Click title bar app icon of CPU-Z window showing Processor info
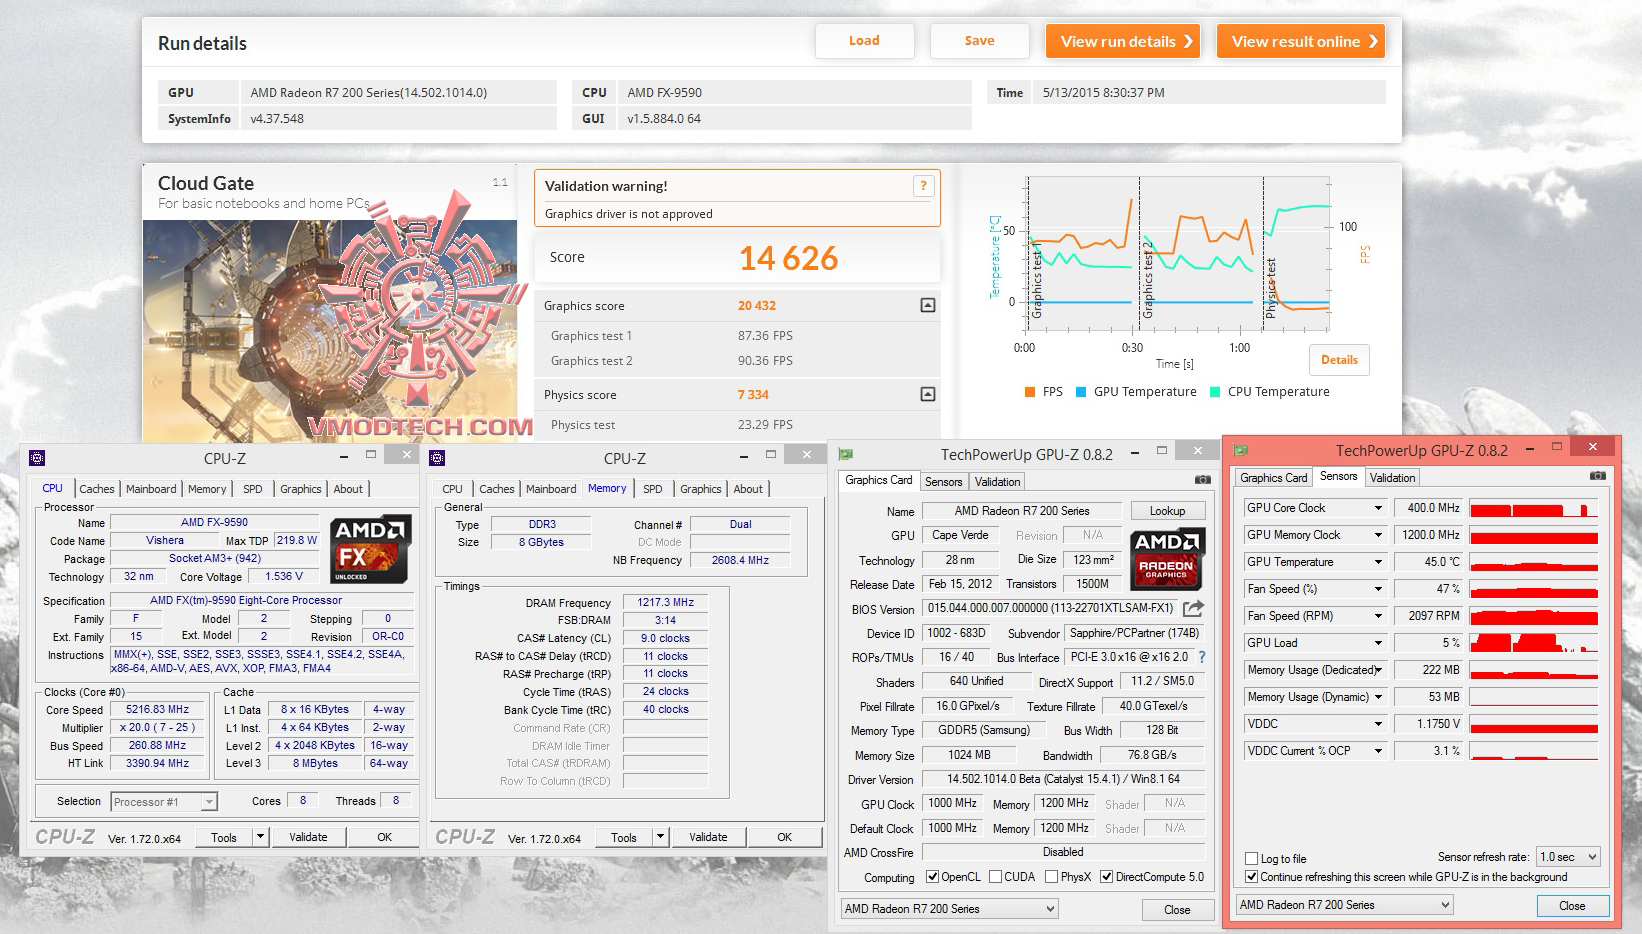Screen dimensions: 1642x934 point(37,458)
